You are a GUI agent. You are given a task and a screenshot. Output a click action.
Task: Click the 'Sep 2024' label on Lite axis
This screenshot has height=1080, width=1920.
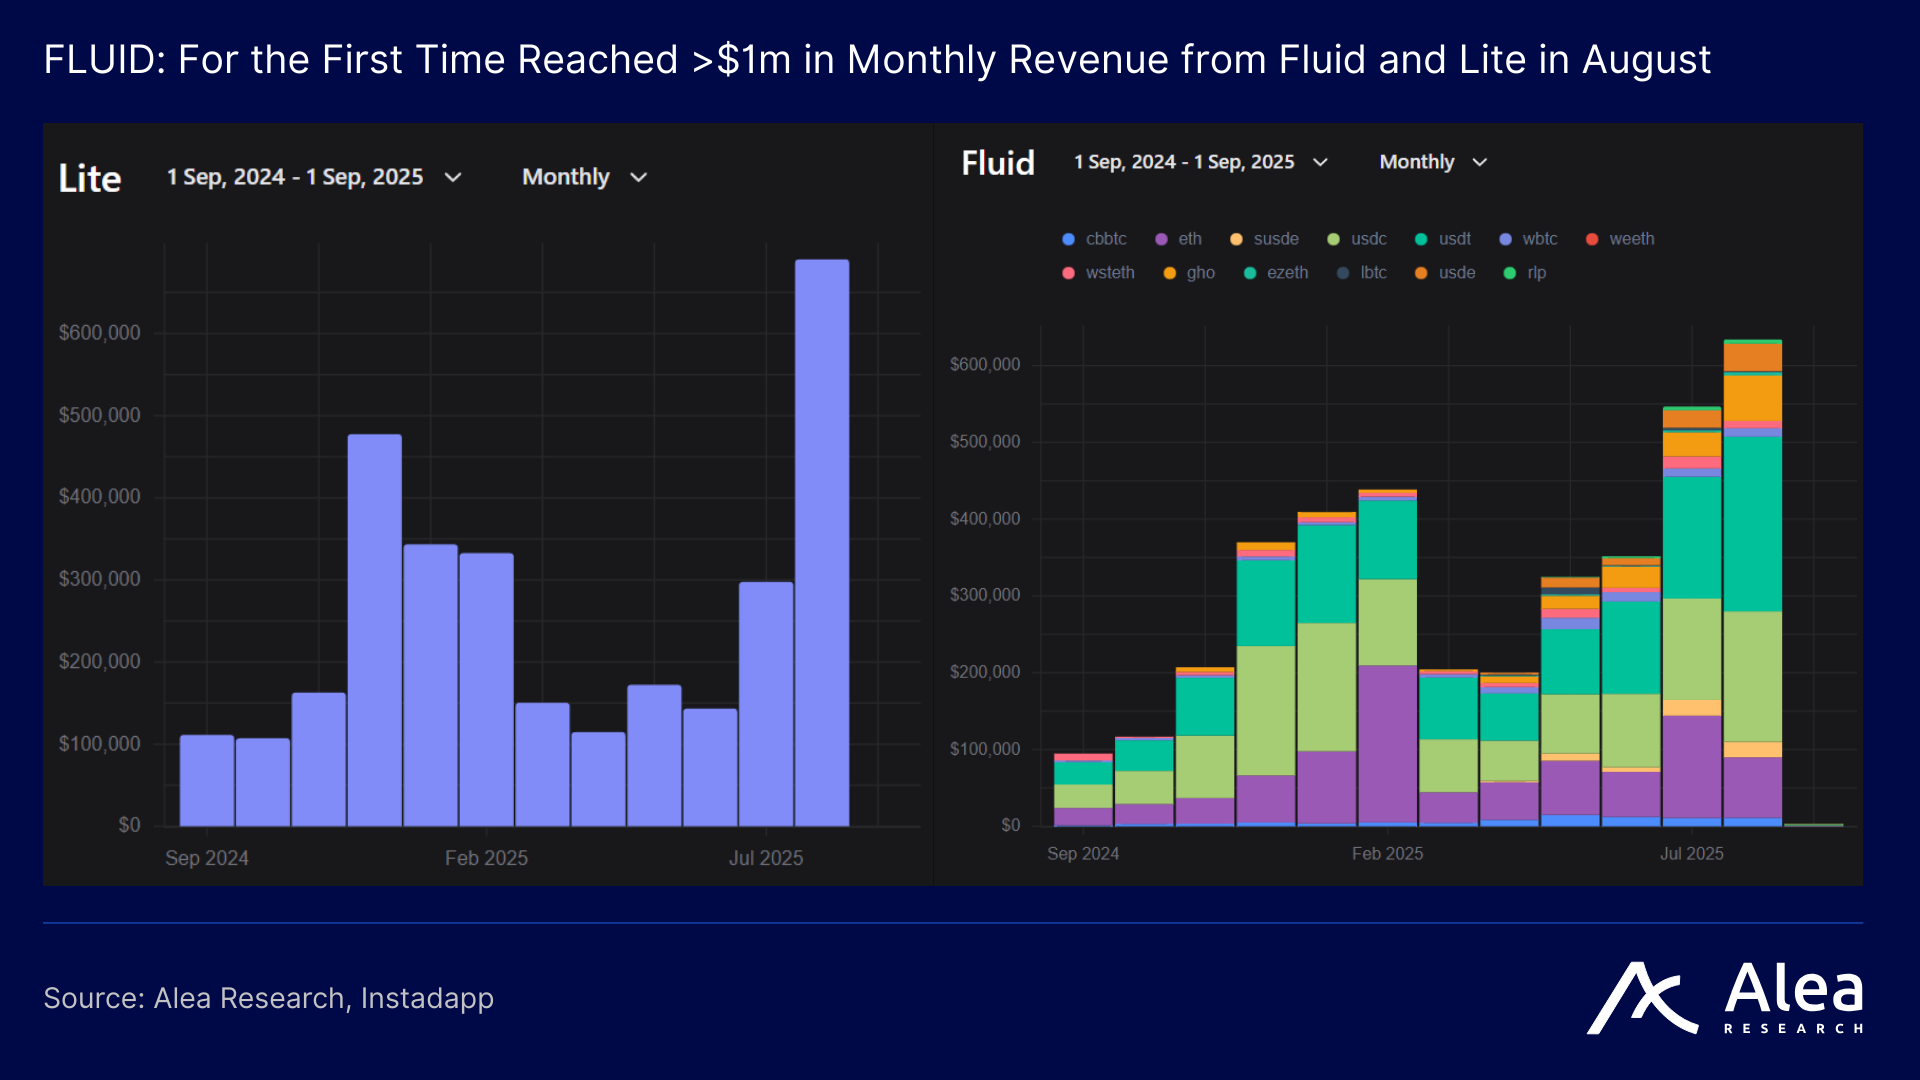207,858
